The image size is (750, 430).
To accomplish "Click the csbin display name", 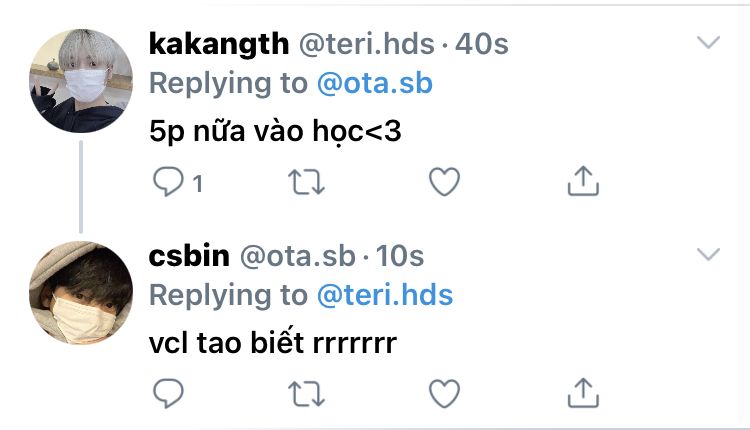I will point(187,256).
